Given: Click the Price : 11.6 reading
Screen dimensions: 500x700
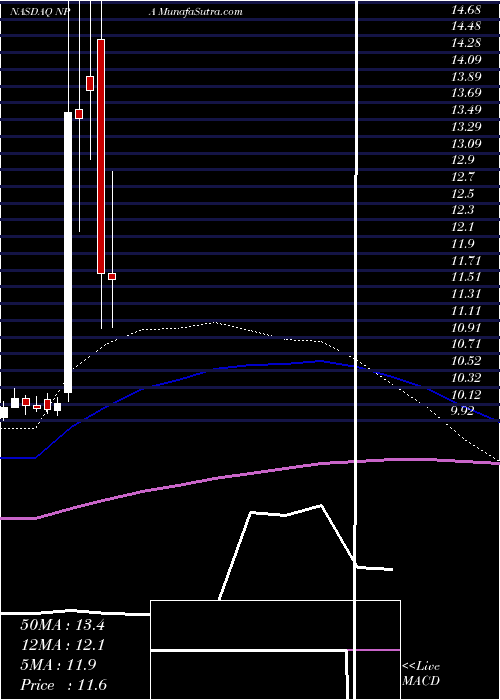Looking at the screenshot, I should (x=63, y=685).
